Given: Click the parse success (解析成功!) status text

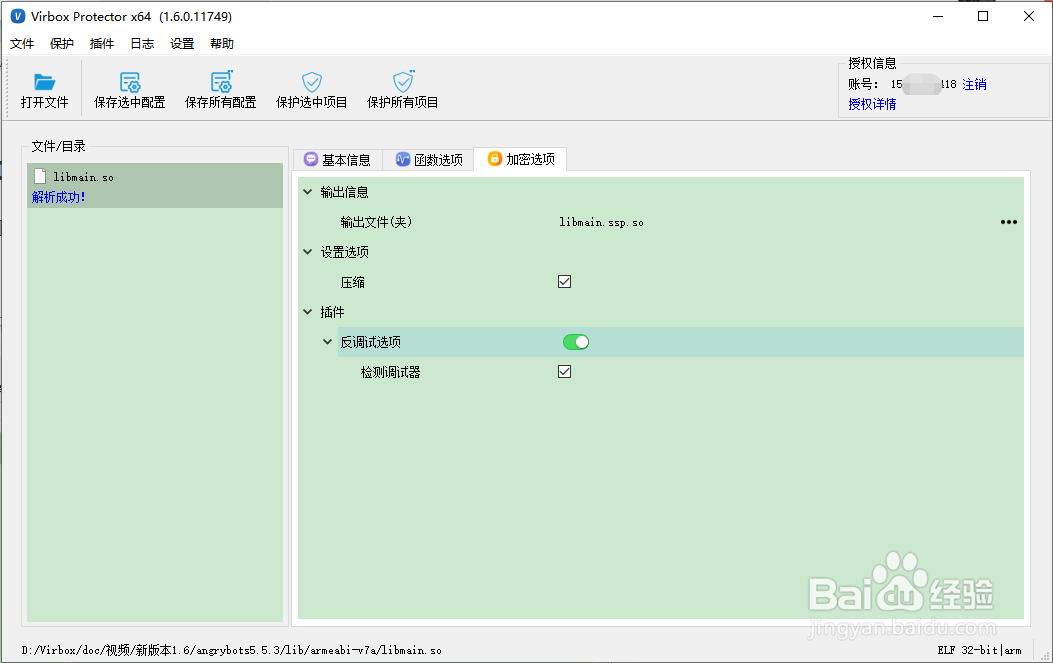Looking at the screenshot, I should (x=58, y=197).
